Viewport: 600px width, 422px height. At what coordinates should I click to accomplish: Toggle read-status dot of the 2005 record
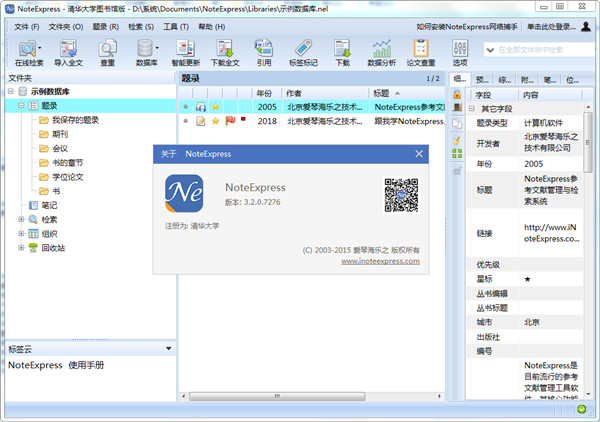tap(185, 106)
